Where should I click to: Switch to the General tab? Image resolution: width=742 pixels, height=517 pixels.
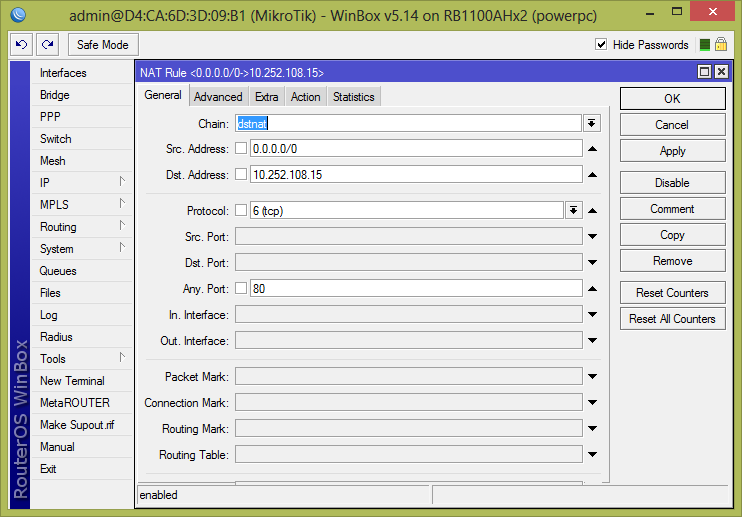163,96
